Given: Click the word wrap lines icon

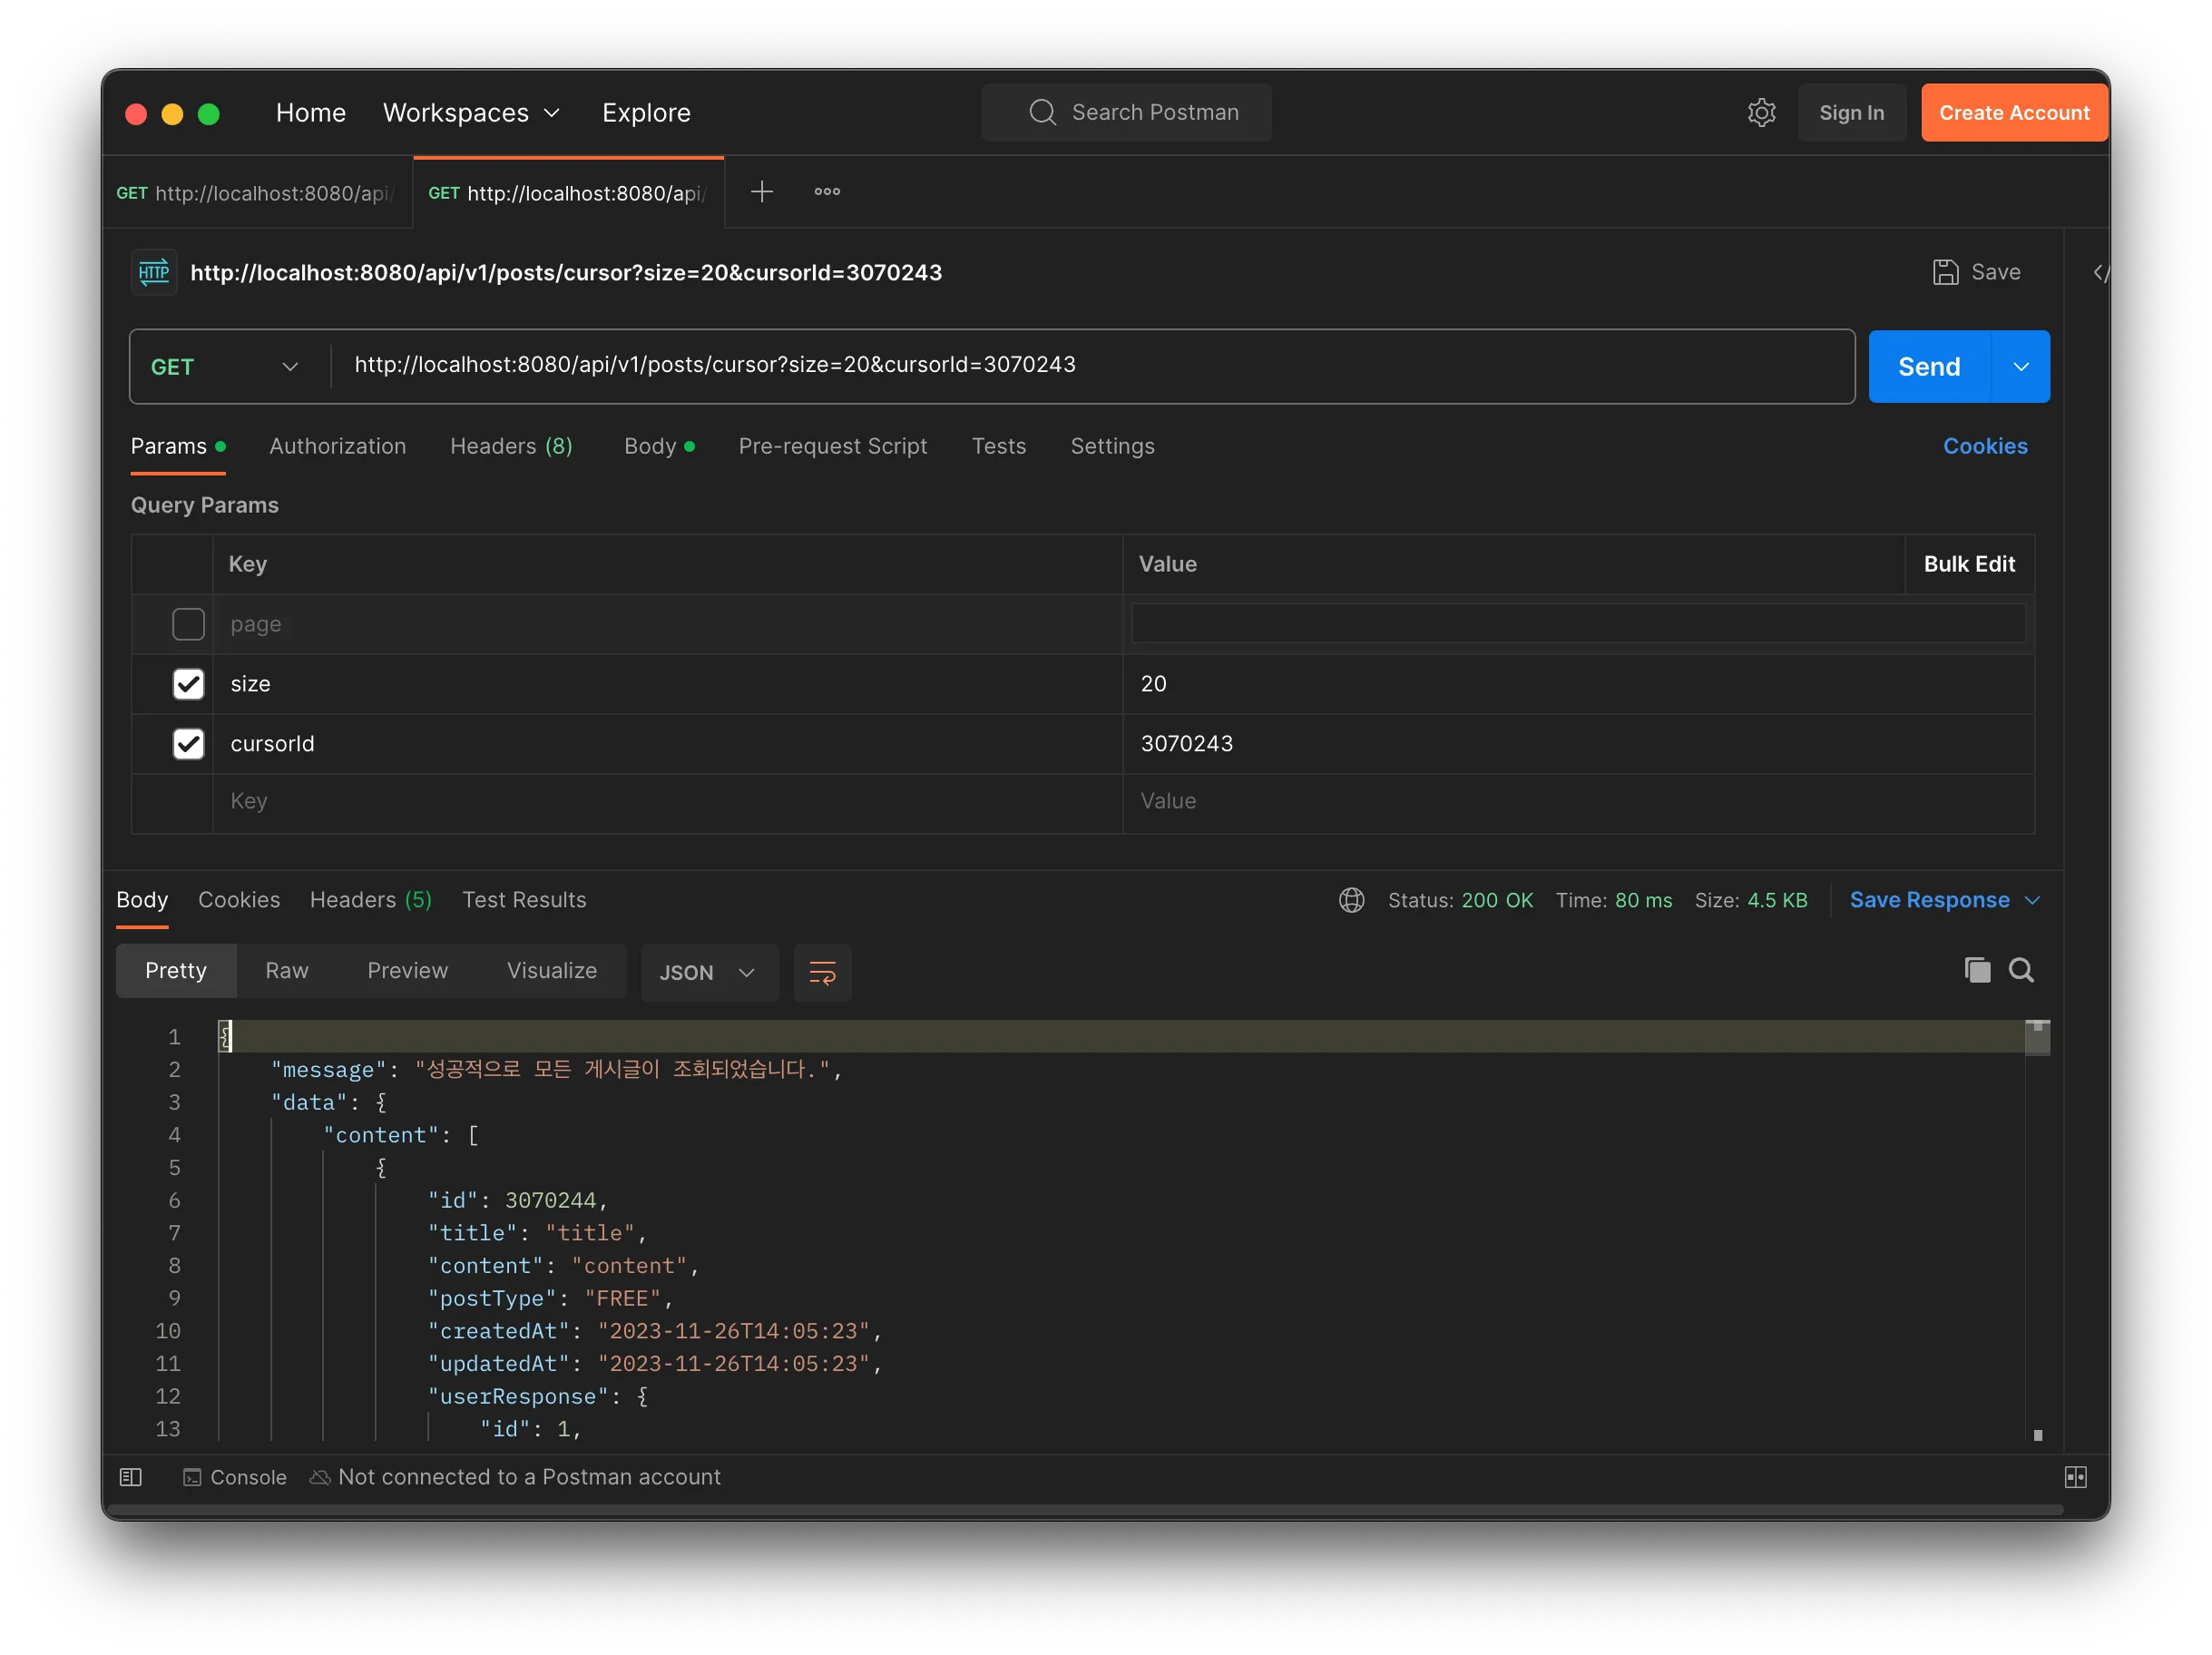Looking at the screenshot, I should [822, 972].
